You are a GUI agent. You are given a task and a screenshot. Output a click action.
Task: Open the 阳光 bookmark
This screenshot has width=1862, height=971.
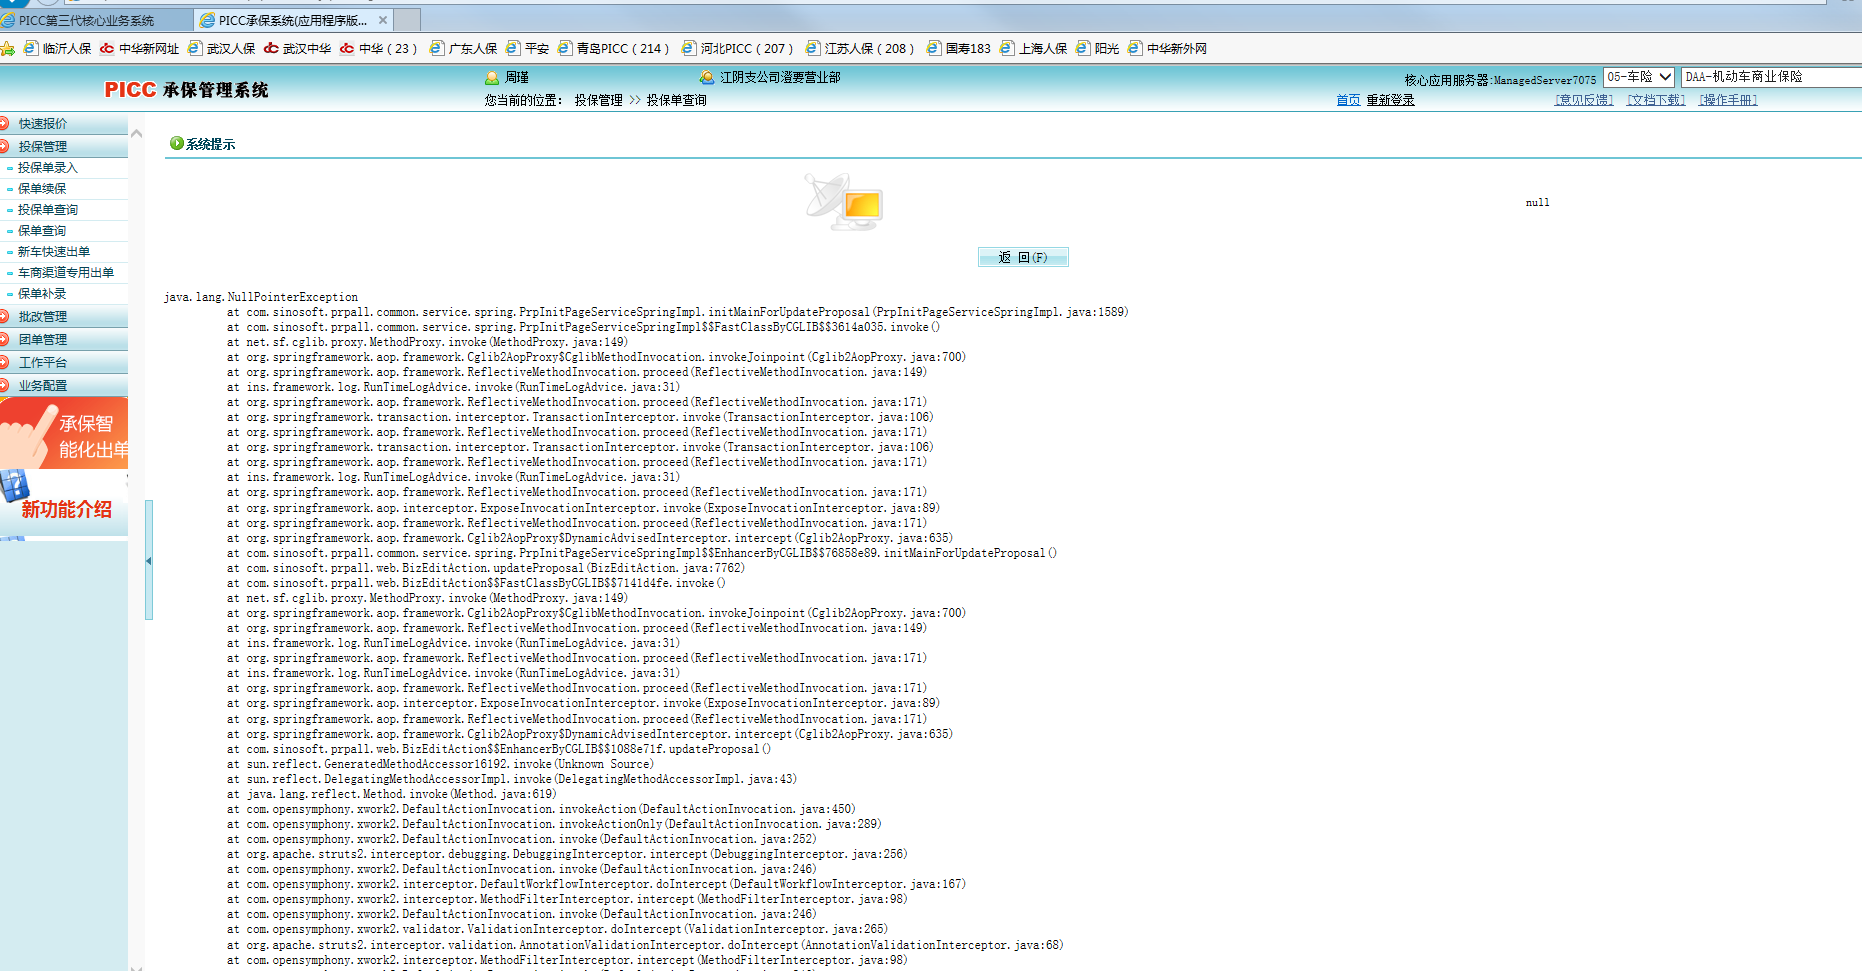(1097, 48)
